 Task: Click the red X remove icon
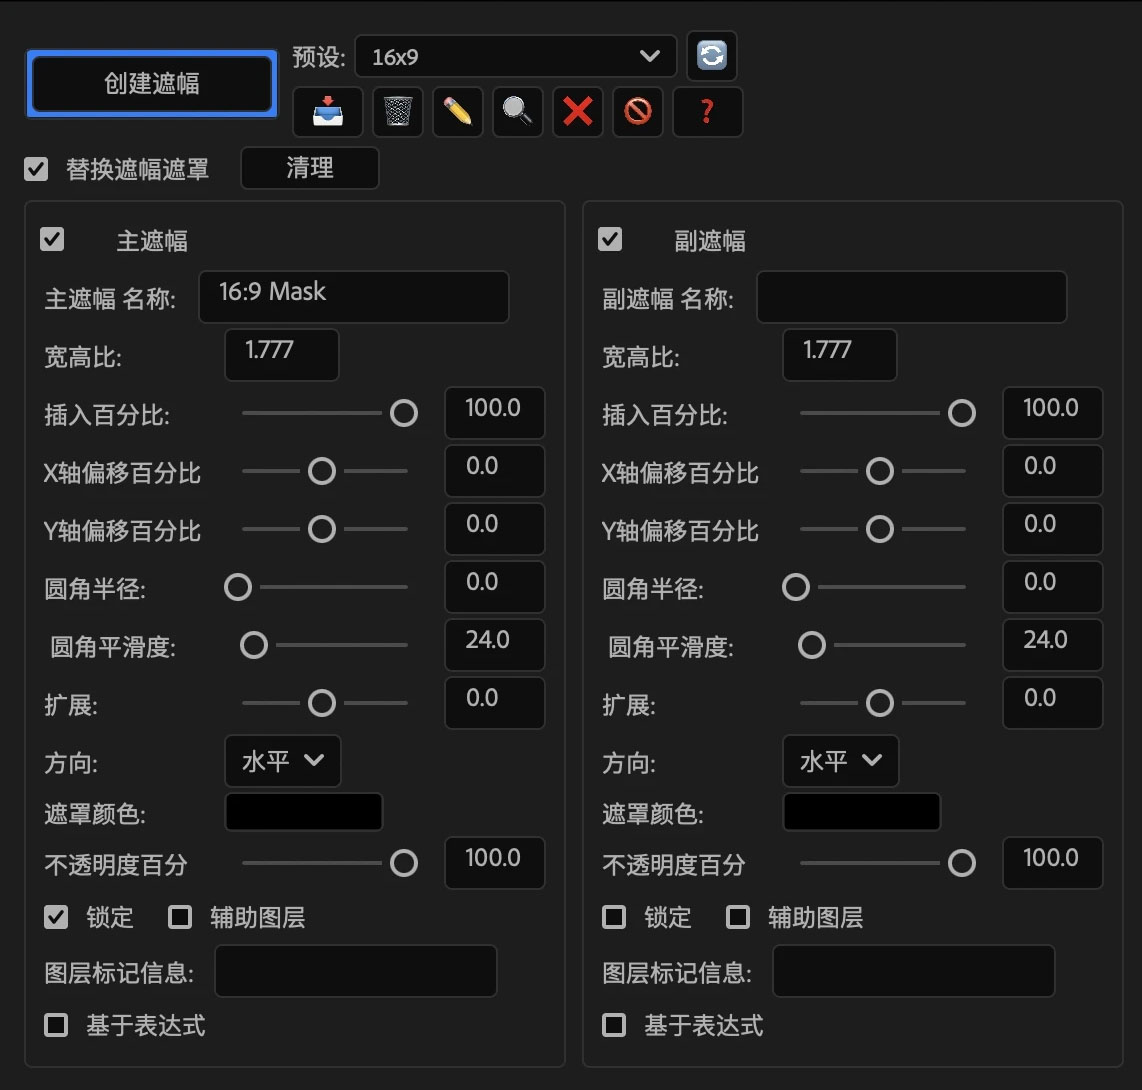[577, 111]
